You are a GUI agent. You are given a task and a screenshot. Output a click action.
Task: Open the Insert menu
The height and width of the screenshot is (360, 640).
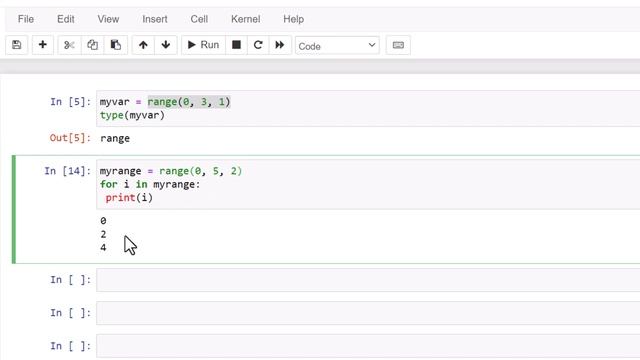pos(155,19)
